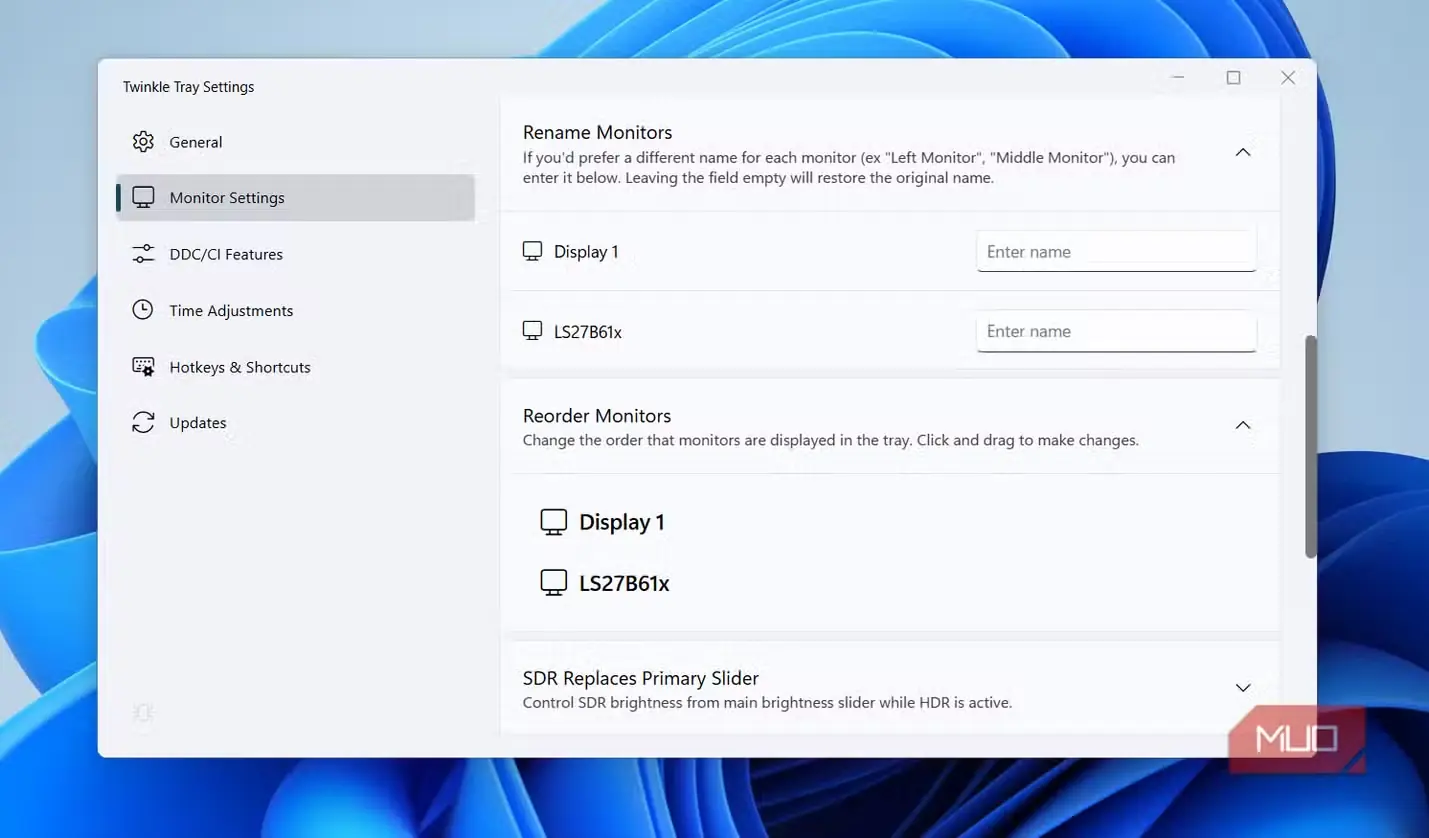Open Time Adjustments page

295,310
